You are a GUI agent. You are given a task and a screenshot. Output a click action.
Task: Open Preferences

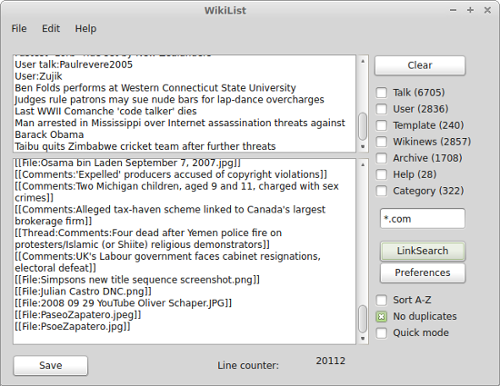(422, 273)
